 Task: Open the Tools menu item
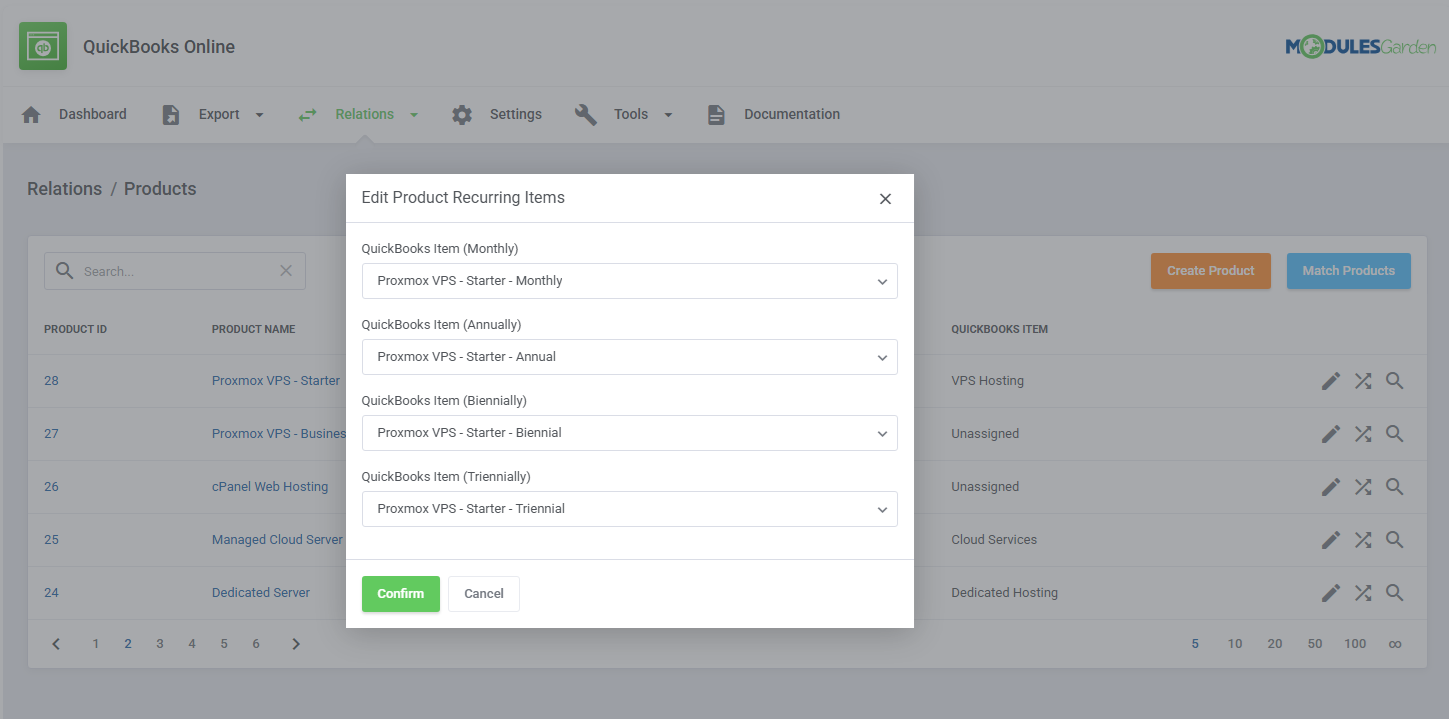[x=631, y=114]
